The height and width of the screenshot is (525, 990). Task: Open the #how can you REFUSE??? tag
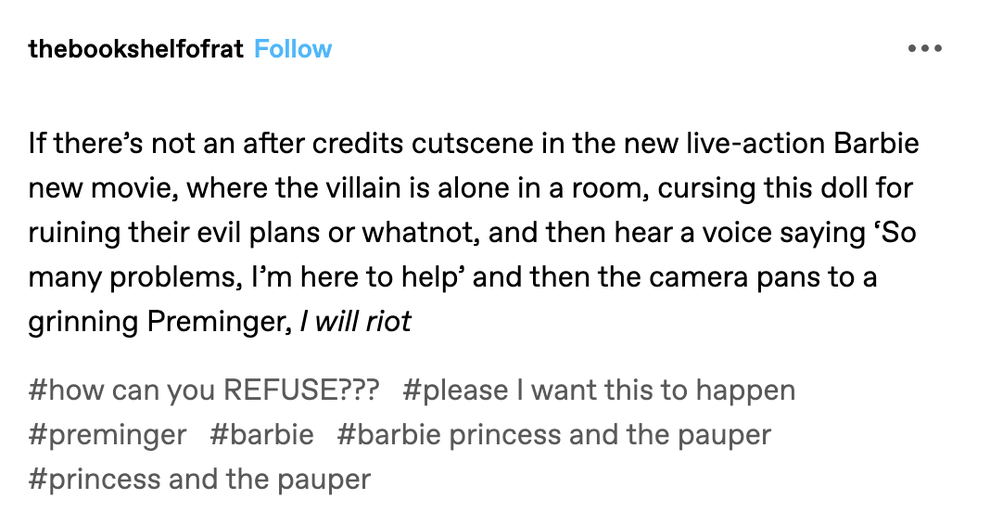pyautogui.click(x=204, y=390)
